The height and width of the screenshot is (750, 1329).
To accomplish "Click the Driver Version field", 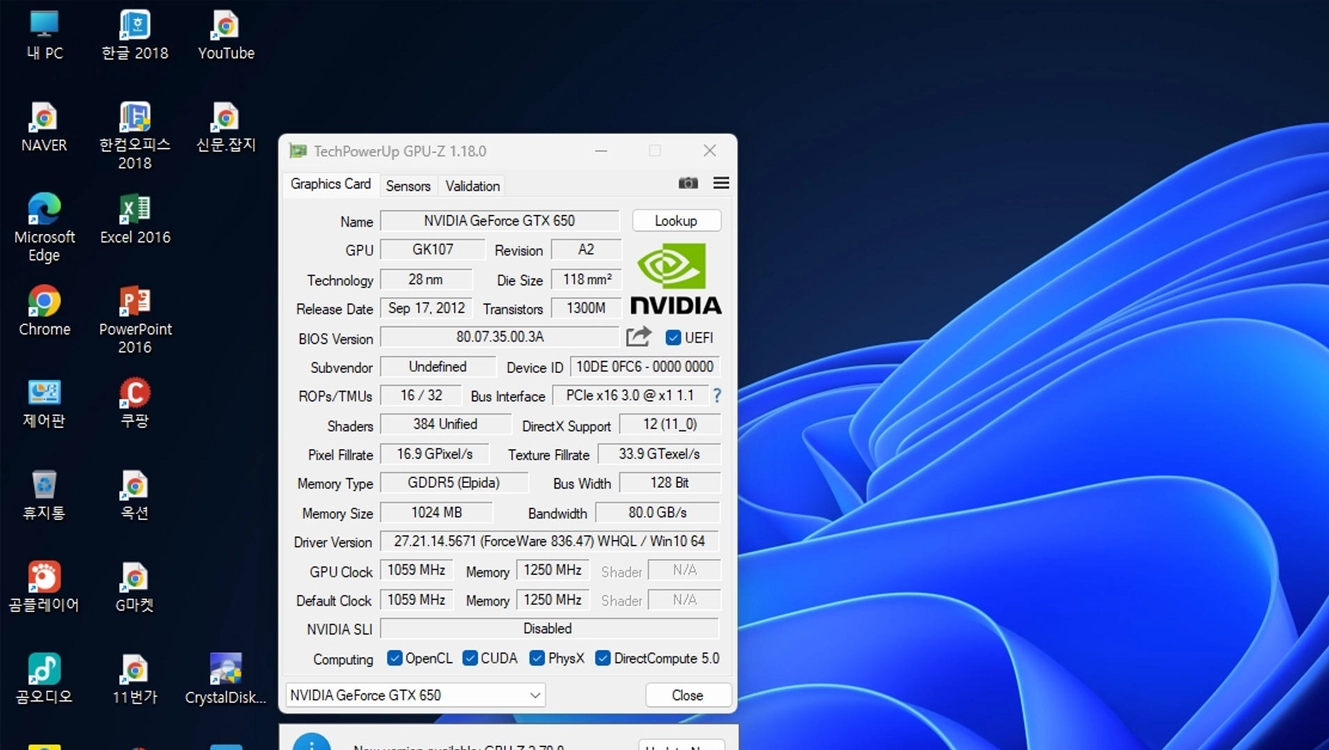I will [x=549, y=541].
